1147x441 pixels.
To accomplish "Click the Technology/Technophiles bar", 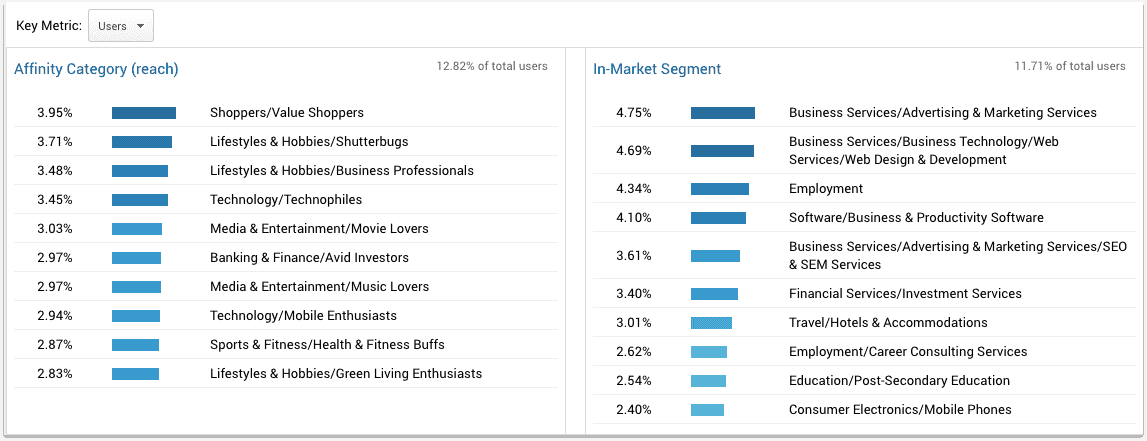I will (x=140, y=200).
